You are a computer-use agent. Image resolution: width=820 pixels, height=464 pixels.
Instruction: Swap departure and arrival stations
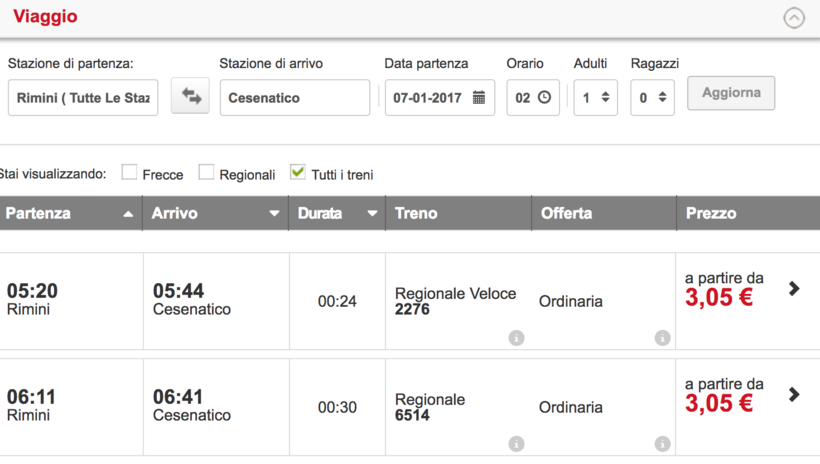(190, 97)
